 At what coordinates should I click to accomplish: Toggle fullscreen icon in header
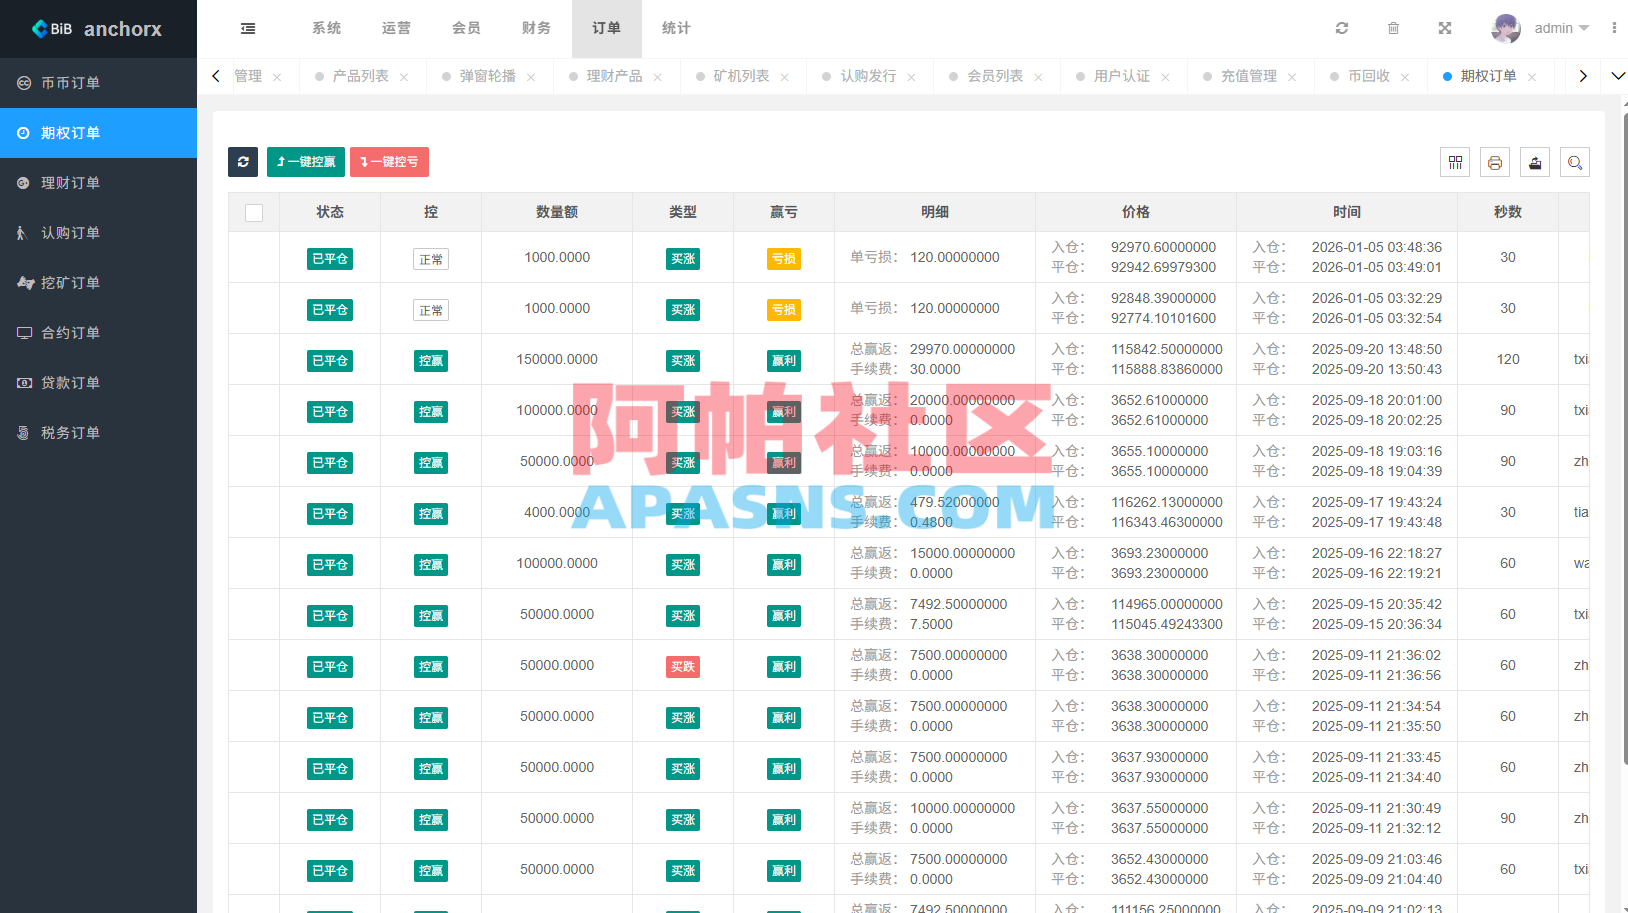(x=1445, y=28)
